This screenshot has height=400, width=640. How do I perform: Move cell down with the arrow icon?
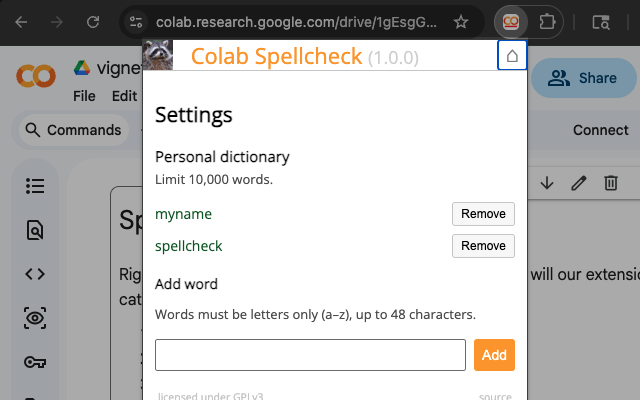(547, 183)
